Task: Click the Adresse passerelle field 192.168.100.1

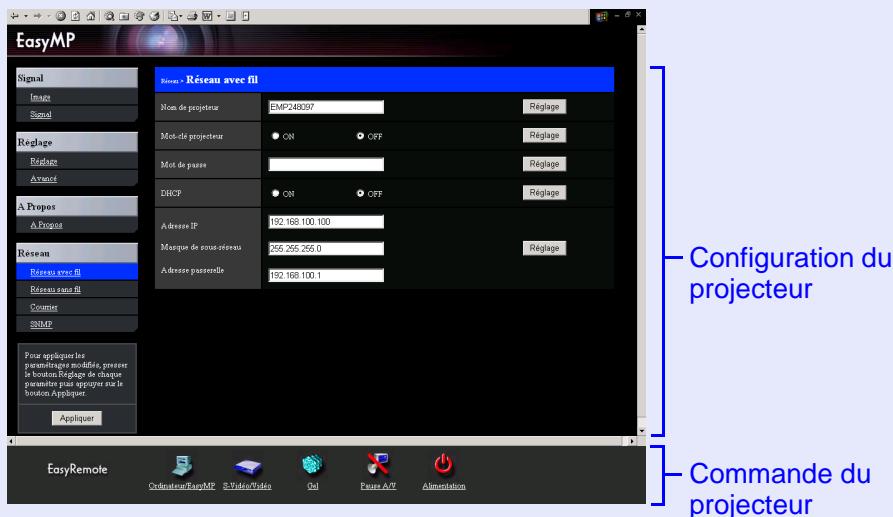Action: [326, 276]
